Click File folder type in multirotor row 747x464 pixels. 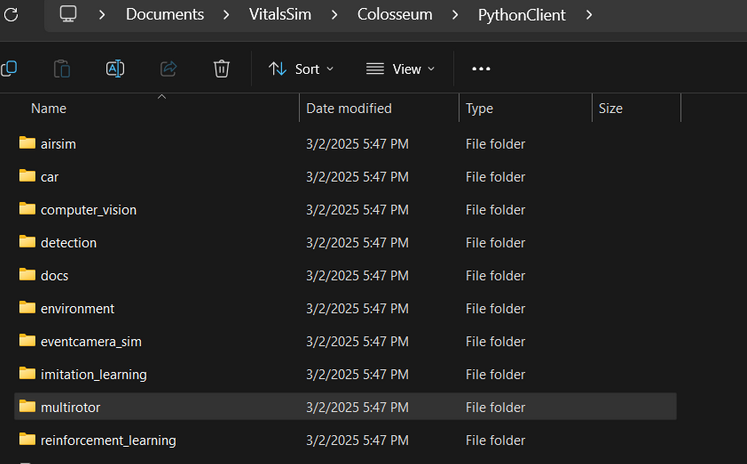coord(495,407)
